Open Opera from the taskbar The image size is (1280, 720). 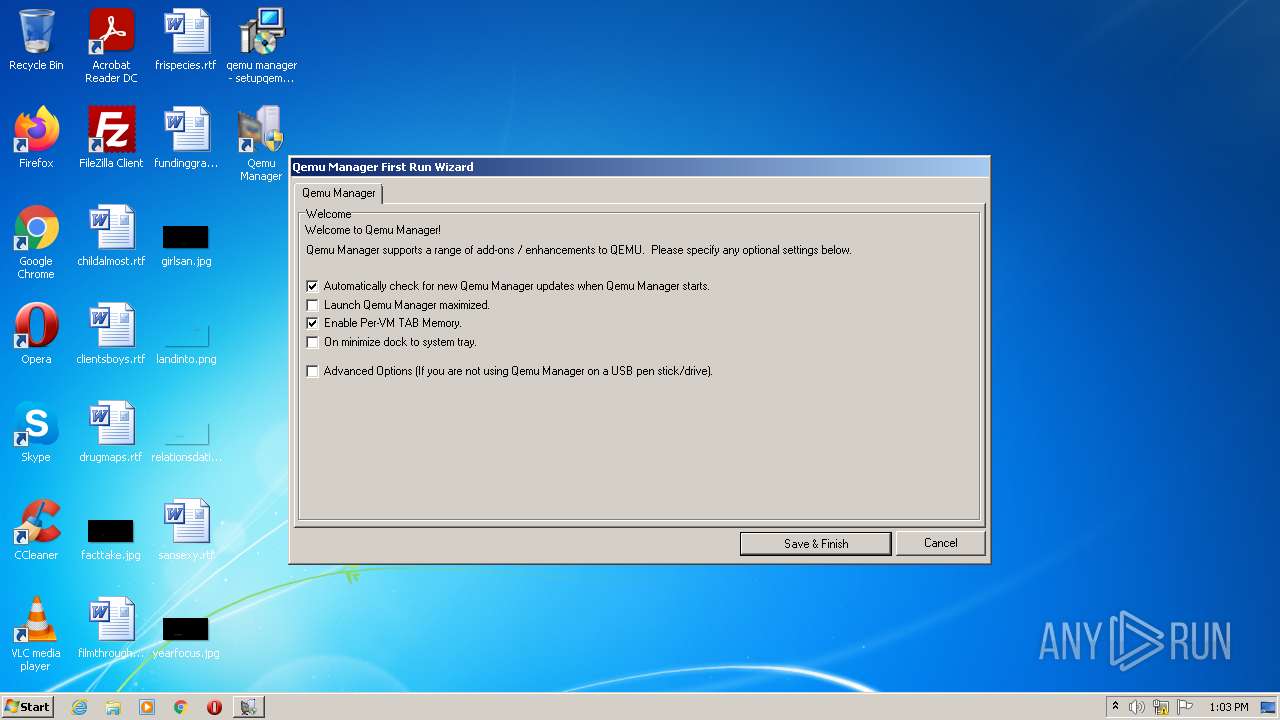point(214,707)
